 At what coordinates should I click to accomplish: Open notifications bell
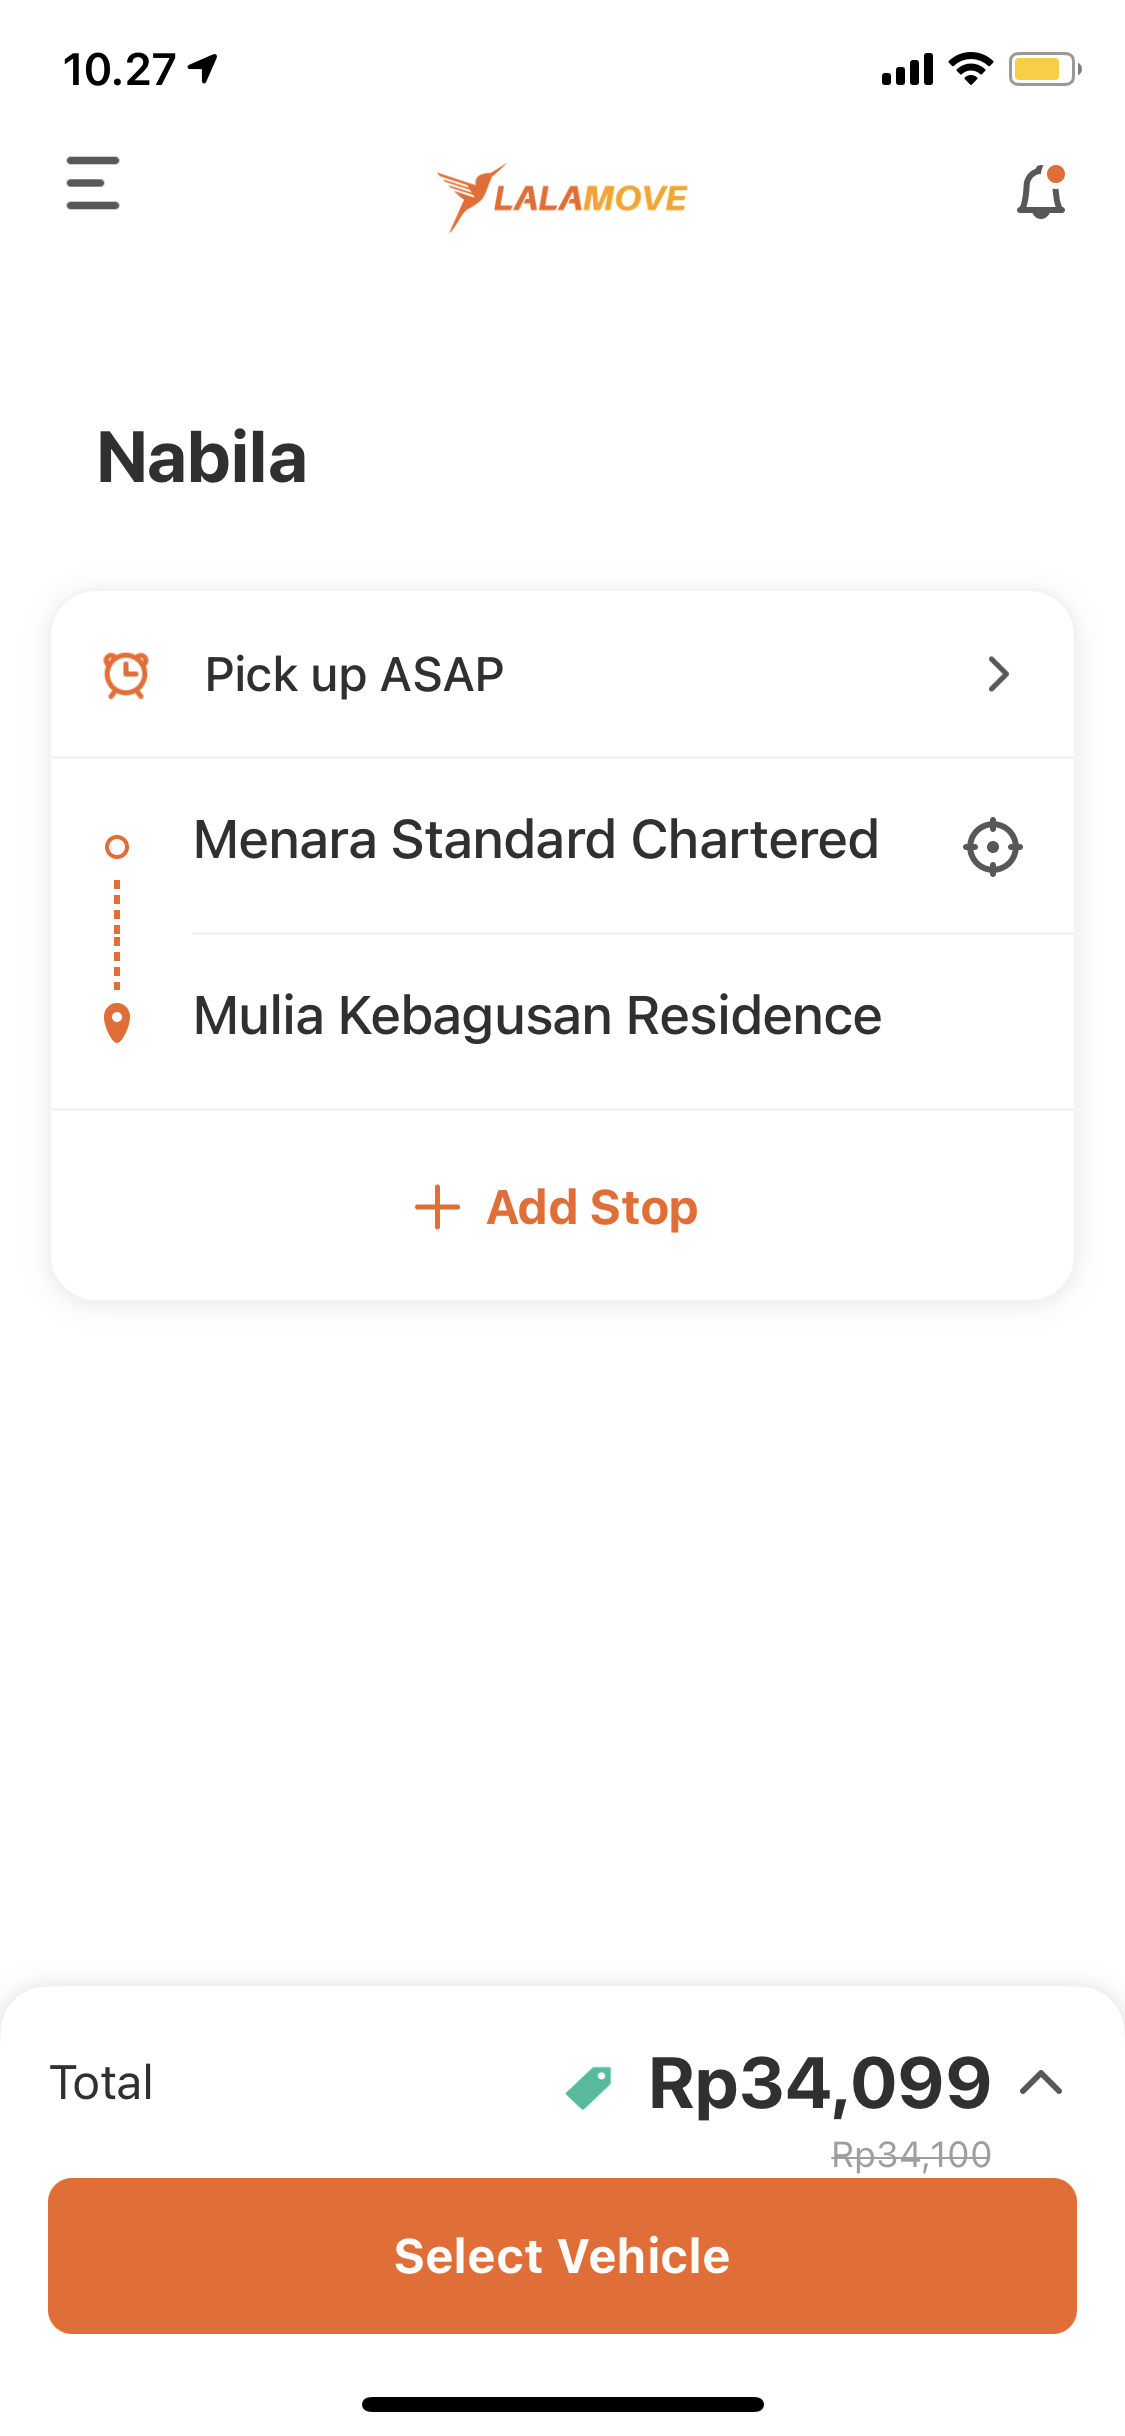[x=1041, y=191]
